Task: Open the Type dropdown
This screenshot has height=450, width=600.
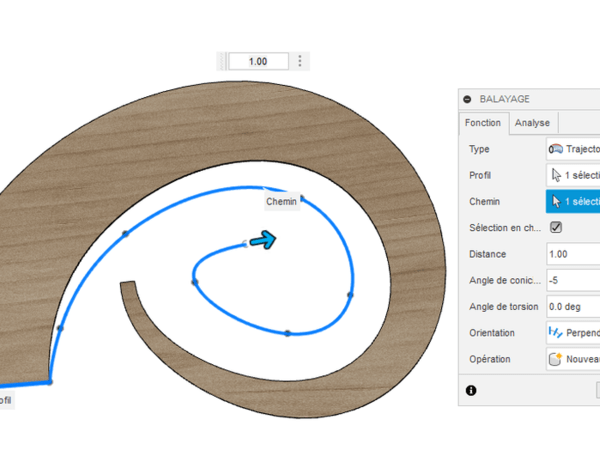Action: [574, 149]
